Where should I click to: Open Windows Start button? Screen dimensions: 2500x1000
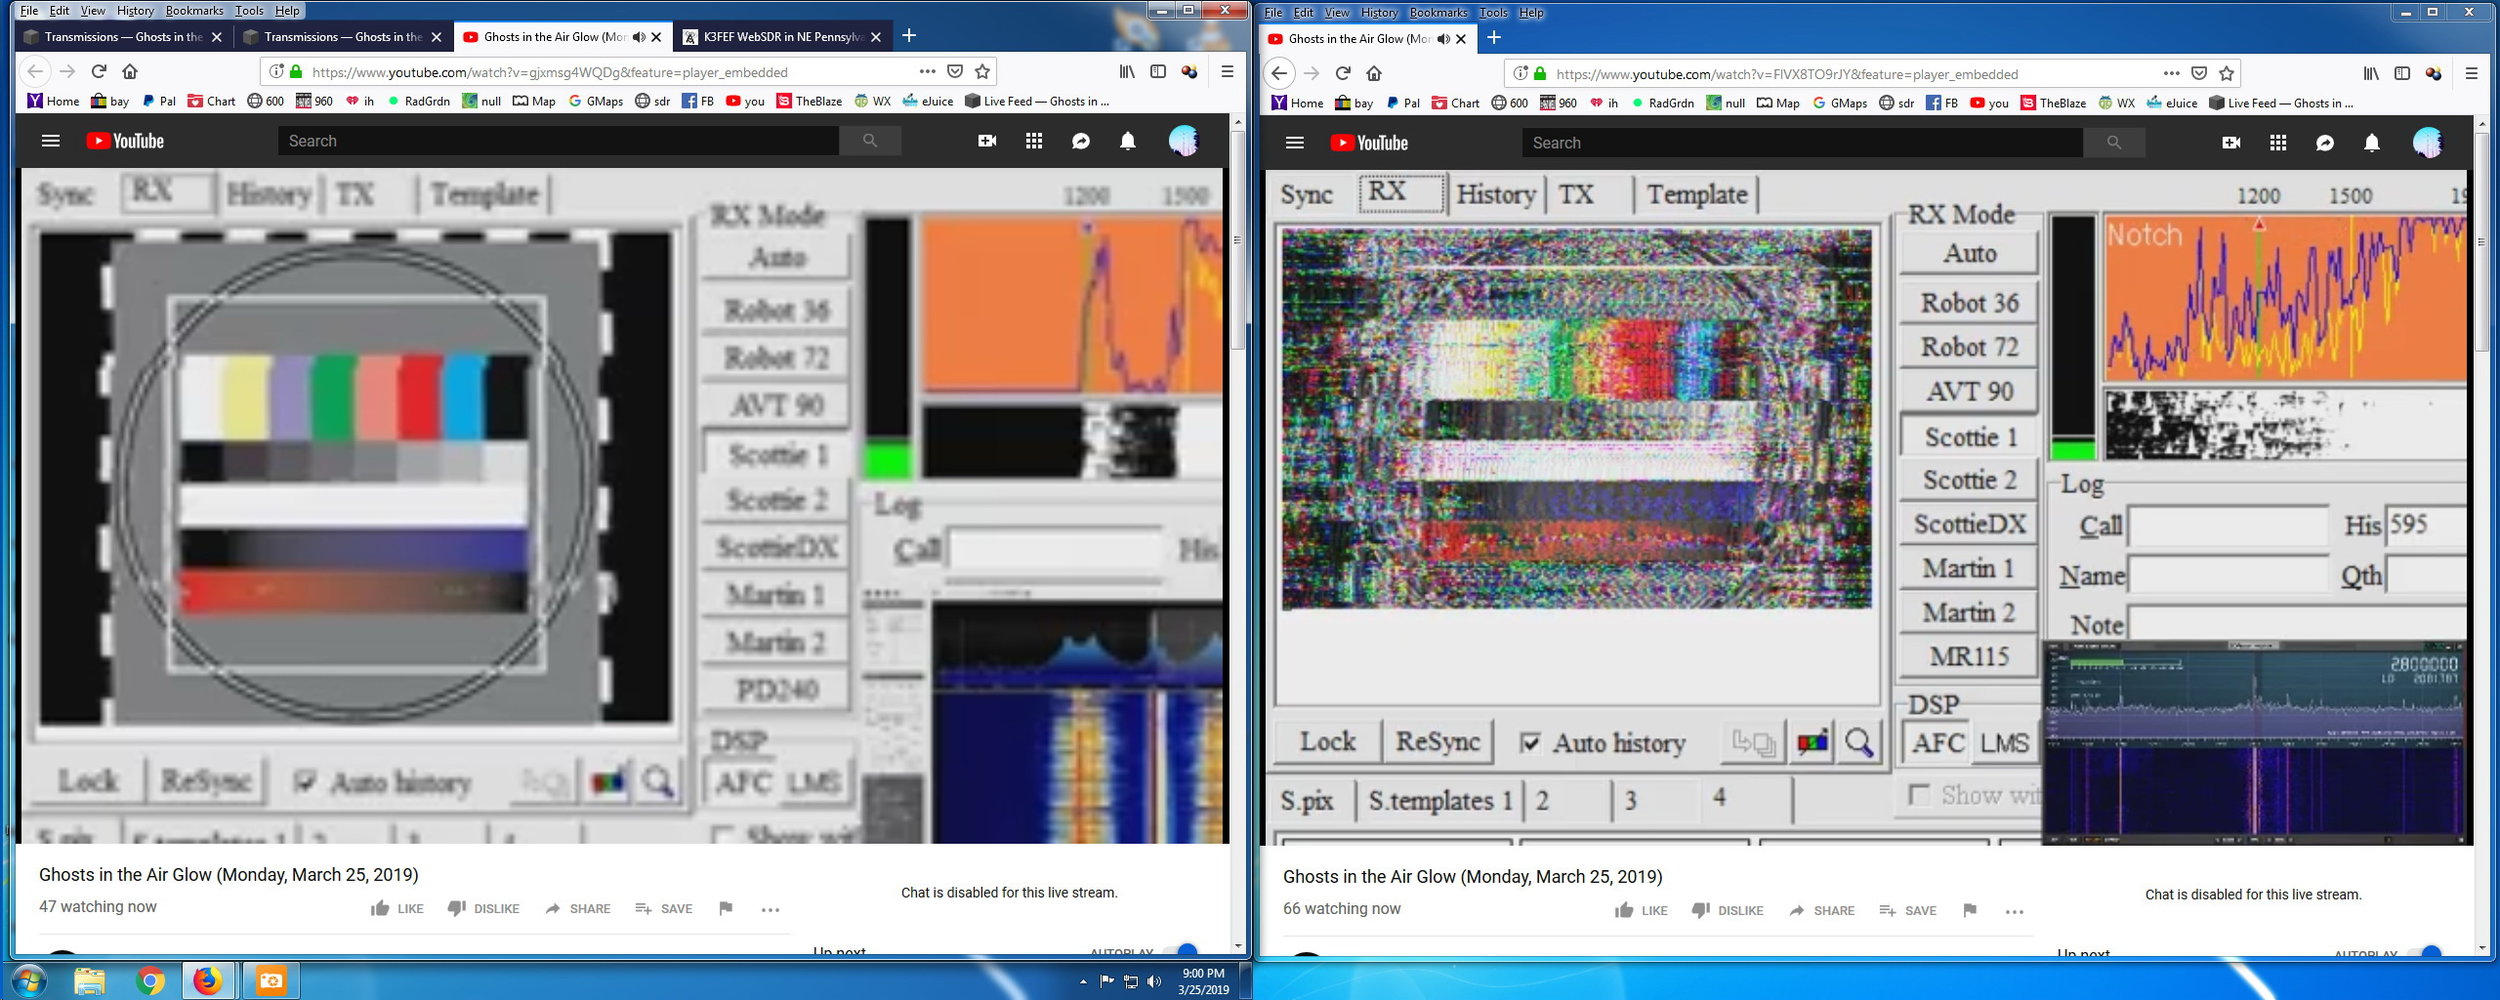(29, 981)
